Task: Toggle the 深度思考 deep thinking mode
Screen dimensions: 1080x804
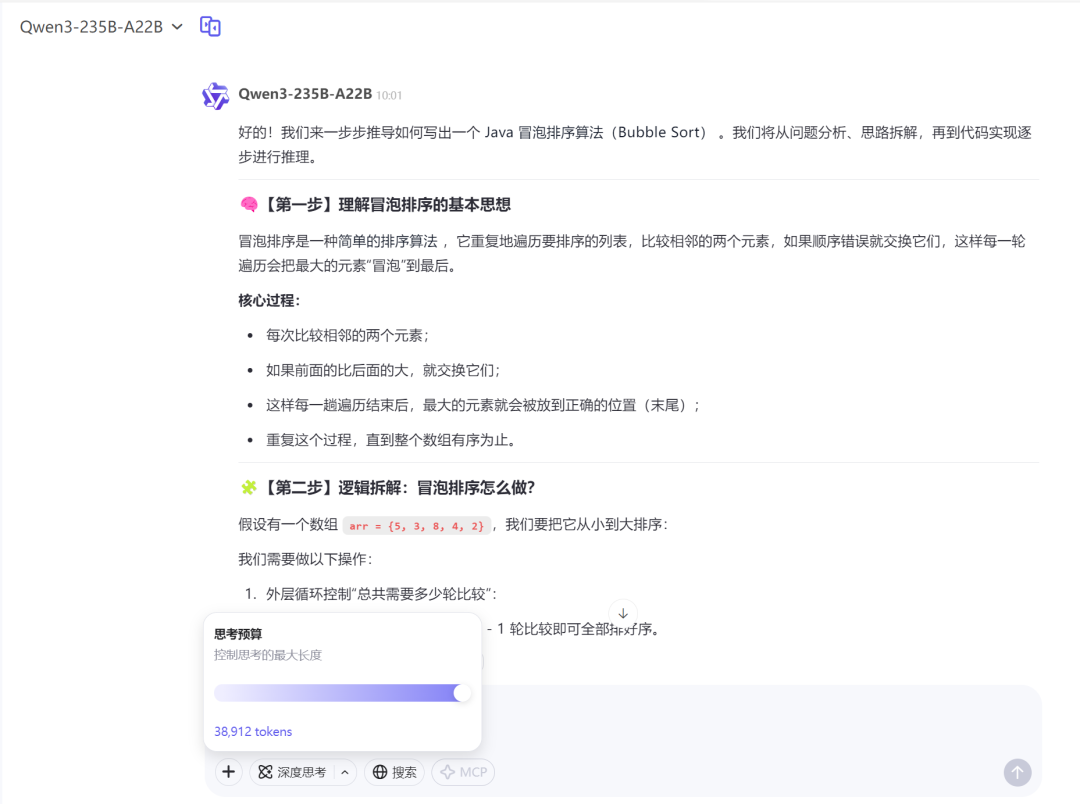Action: point(292,772)
